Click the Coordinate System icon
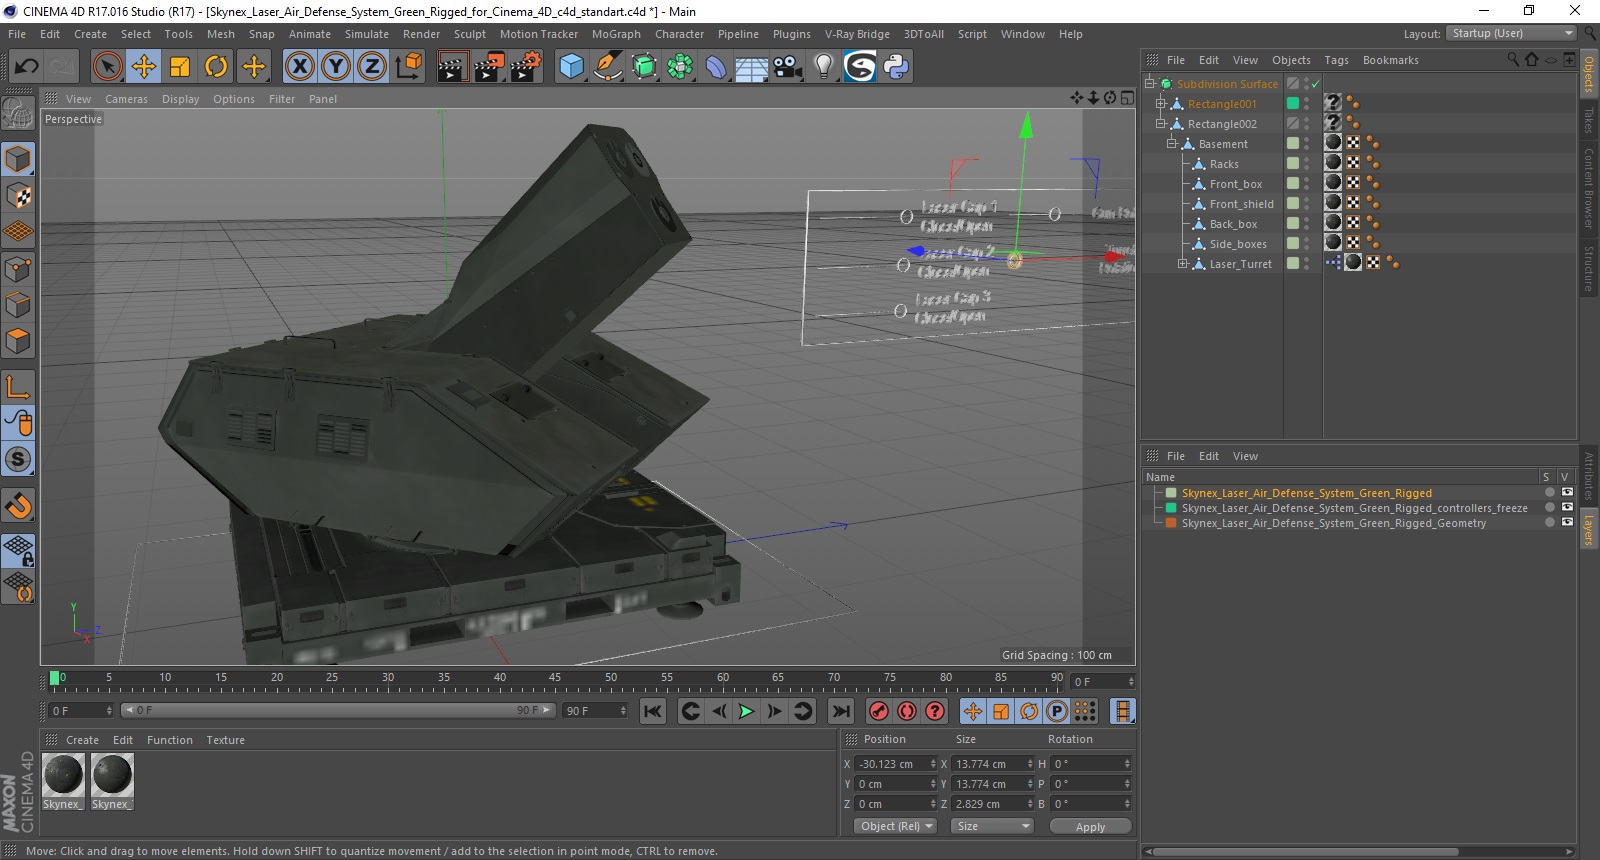 pyautogui.click(x=408, y=67)
